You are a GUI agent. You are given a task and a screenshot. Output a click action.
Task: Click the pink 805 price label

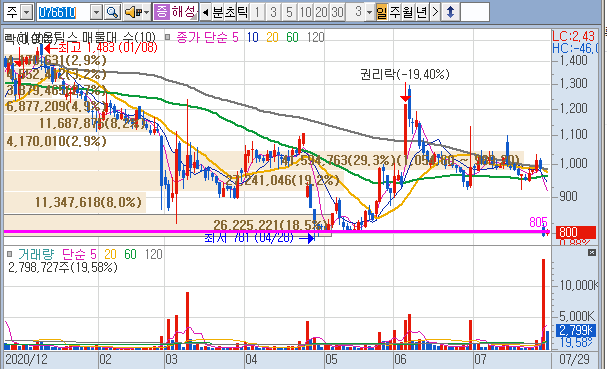538,222
